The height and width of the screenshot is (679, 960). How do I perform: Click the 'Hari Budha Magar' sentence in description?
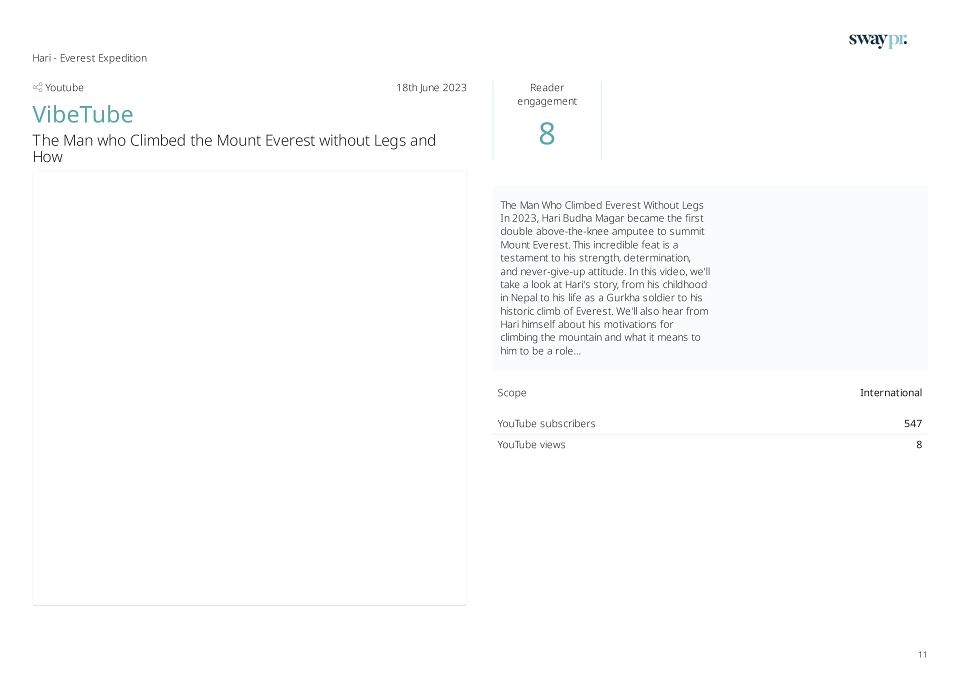point(602,231)
